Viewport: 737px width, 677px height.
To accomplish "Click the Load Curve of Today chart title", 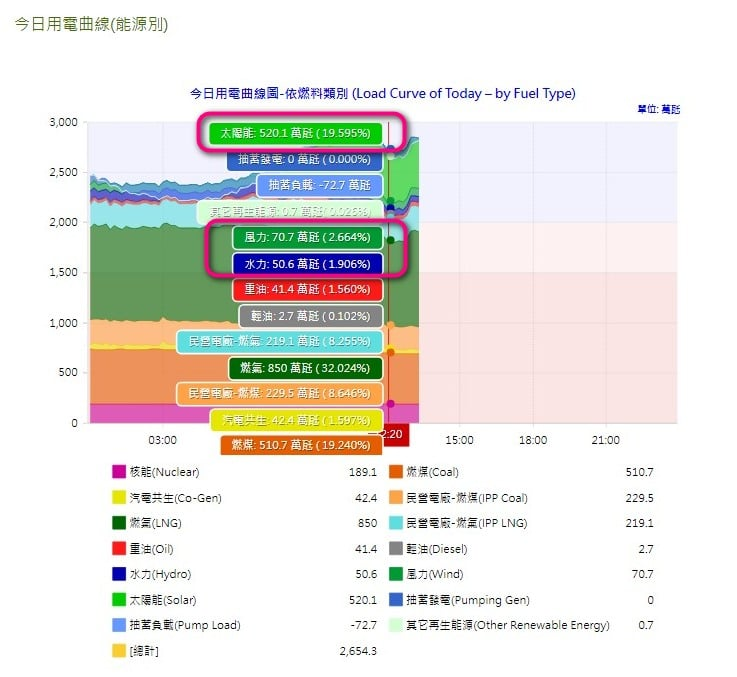I will point(382,93).
